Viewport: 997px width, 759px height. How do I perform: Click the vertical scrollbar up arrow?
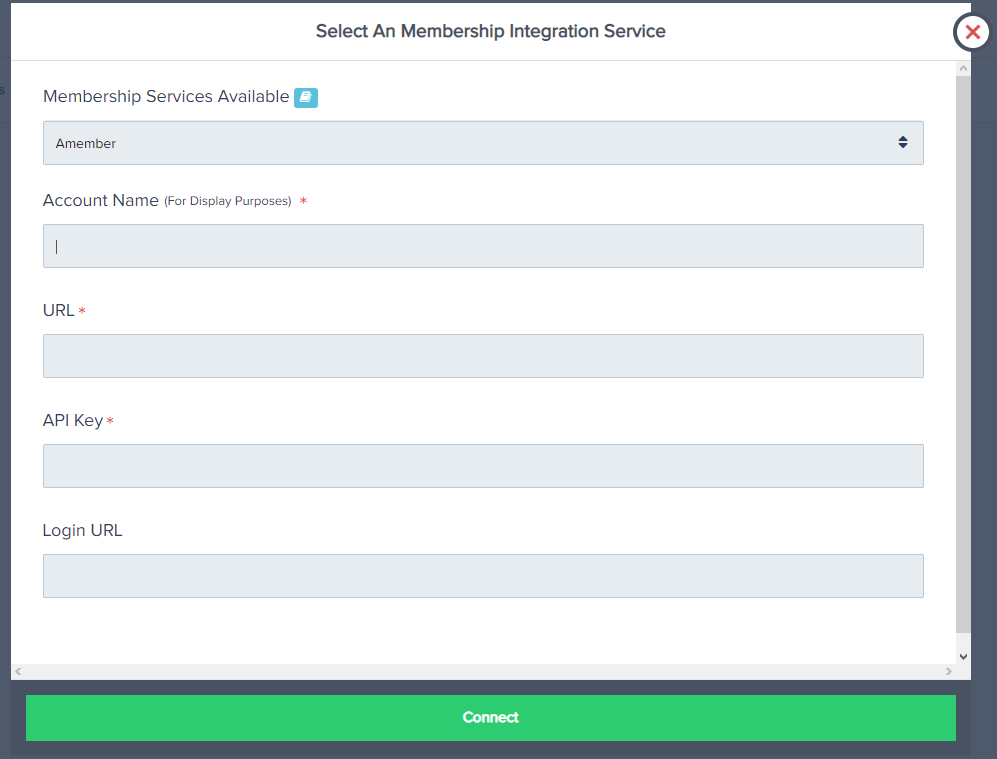pos(963,68)
